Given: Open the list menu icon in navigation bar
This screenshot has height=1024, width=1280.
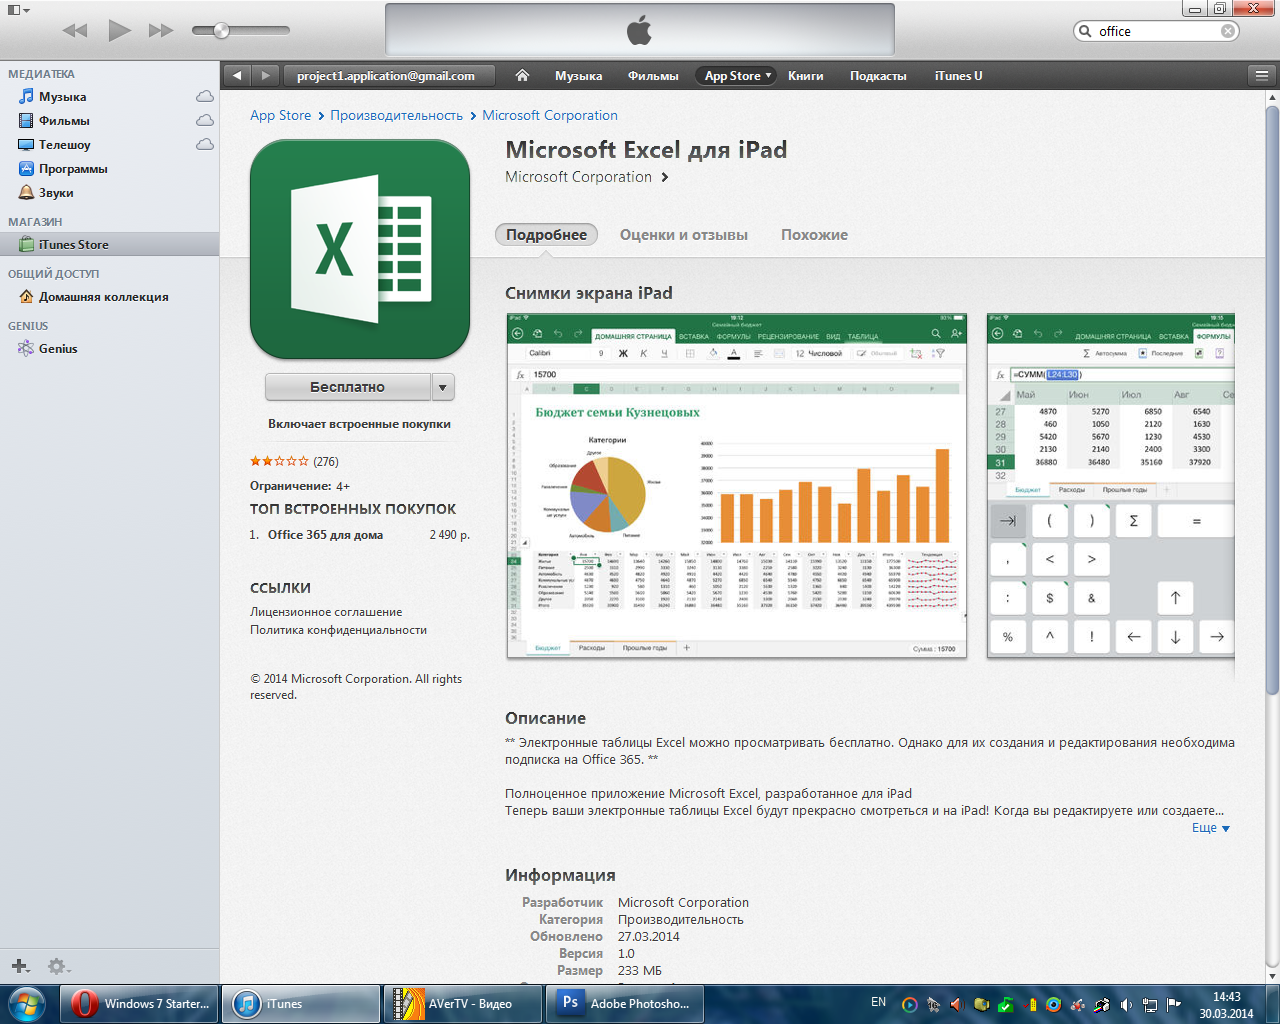Looking at the screenshot, I should pyautogui.click(x=1262, y=76).
